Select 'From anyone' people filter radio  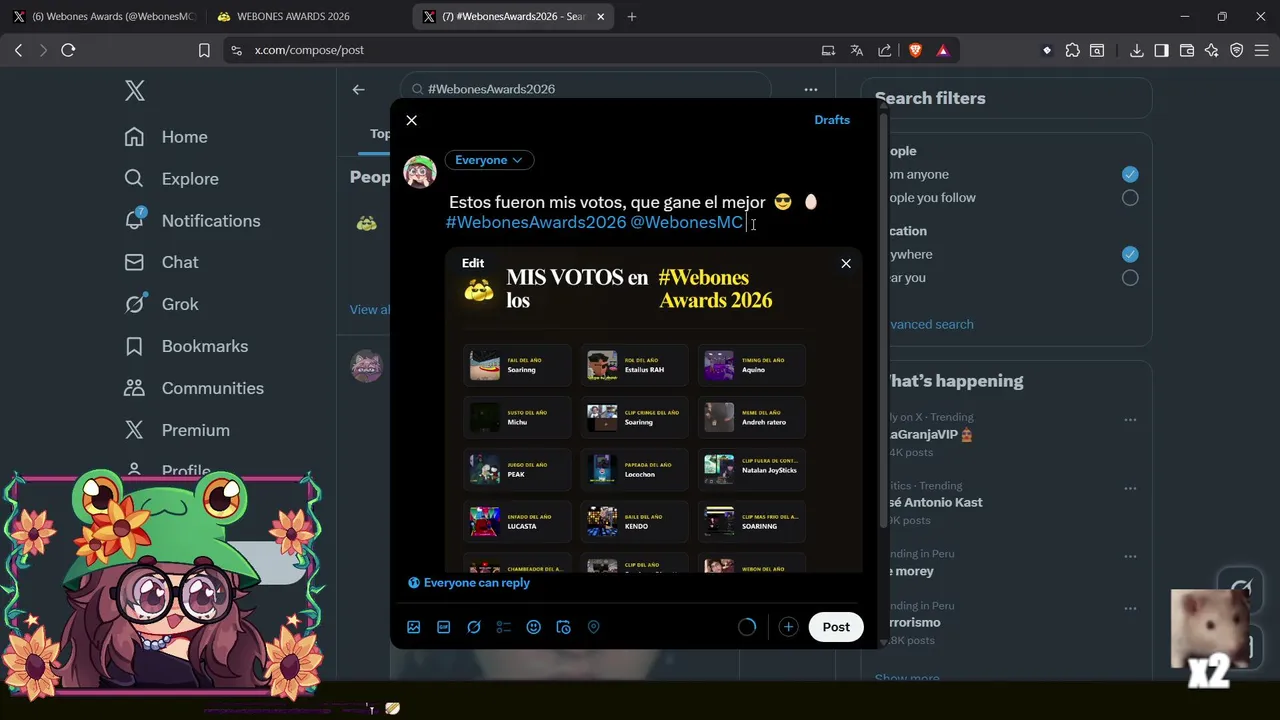click(x=1130, y=174)
